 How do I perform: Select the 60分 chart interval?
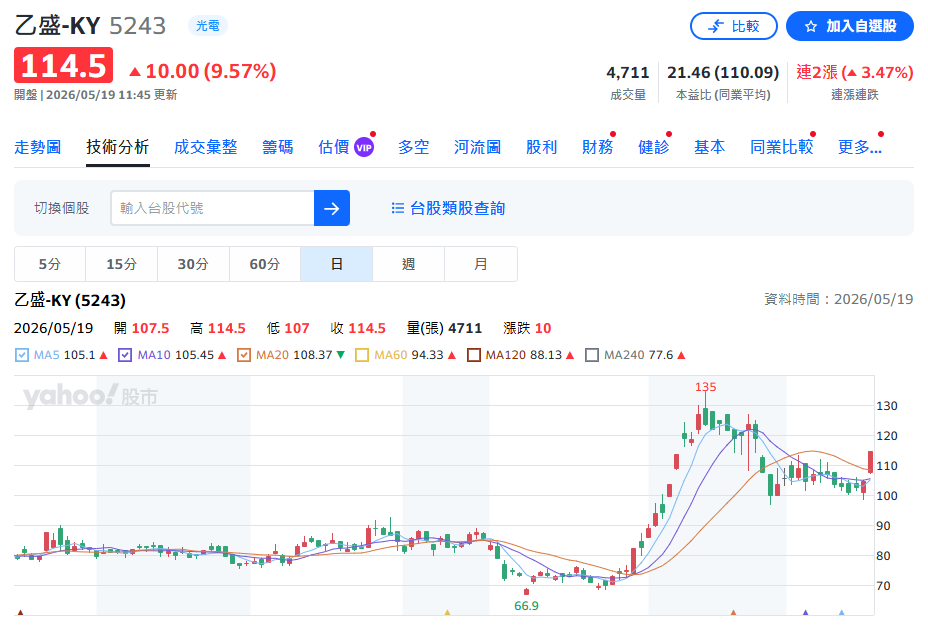click(x=265, y=264)
